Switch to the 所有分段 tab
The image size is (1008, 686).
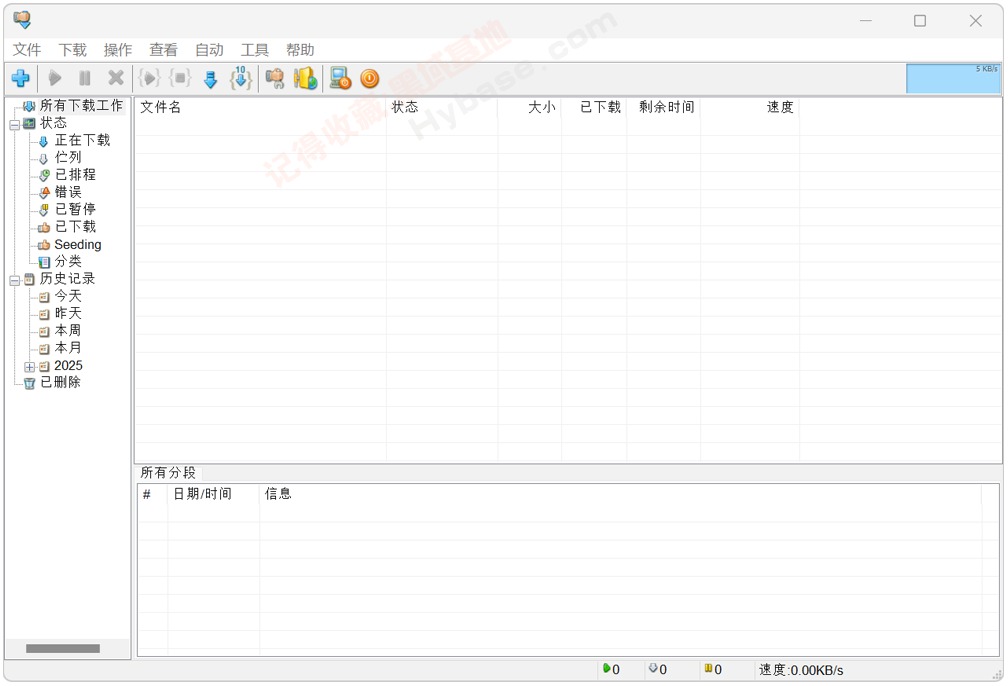point(168,473)
